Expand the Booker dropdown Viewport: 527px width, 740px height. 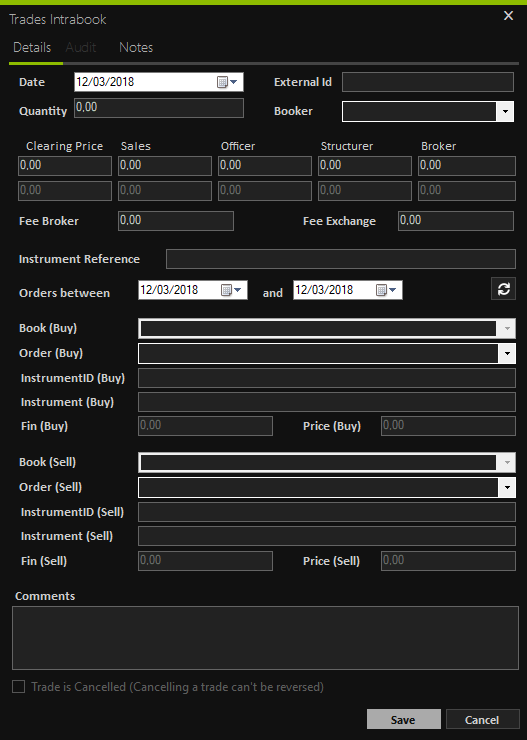click(505, 112)
